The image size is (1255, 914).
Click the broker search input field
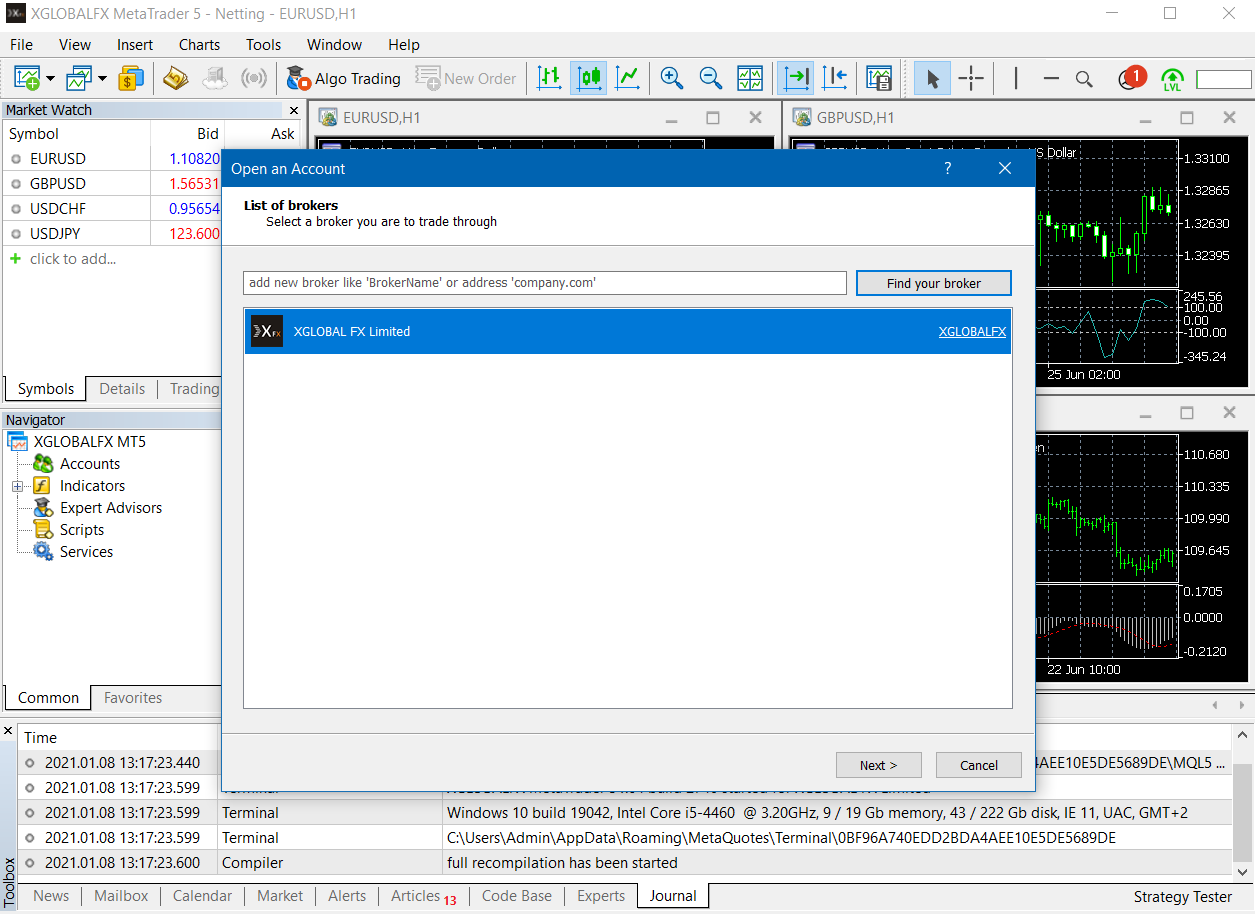(x=545, y=283)
